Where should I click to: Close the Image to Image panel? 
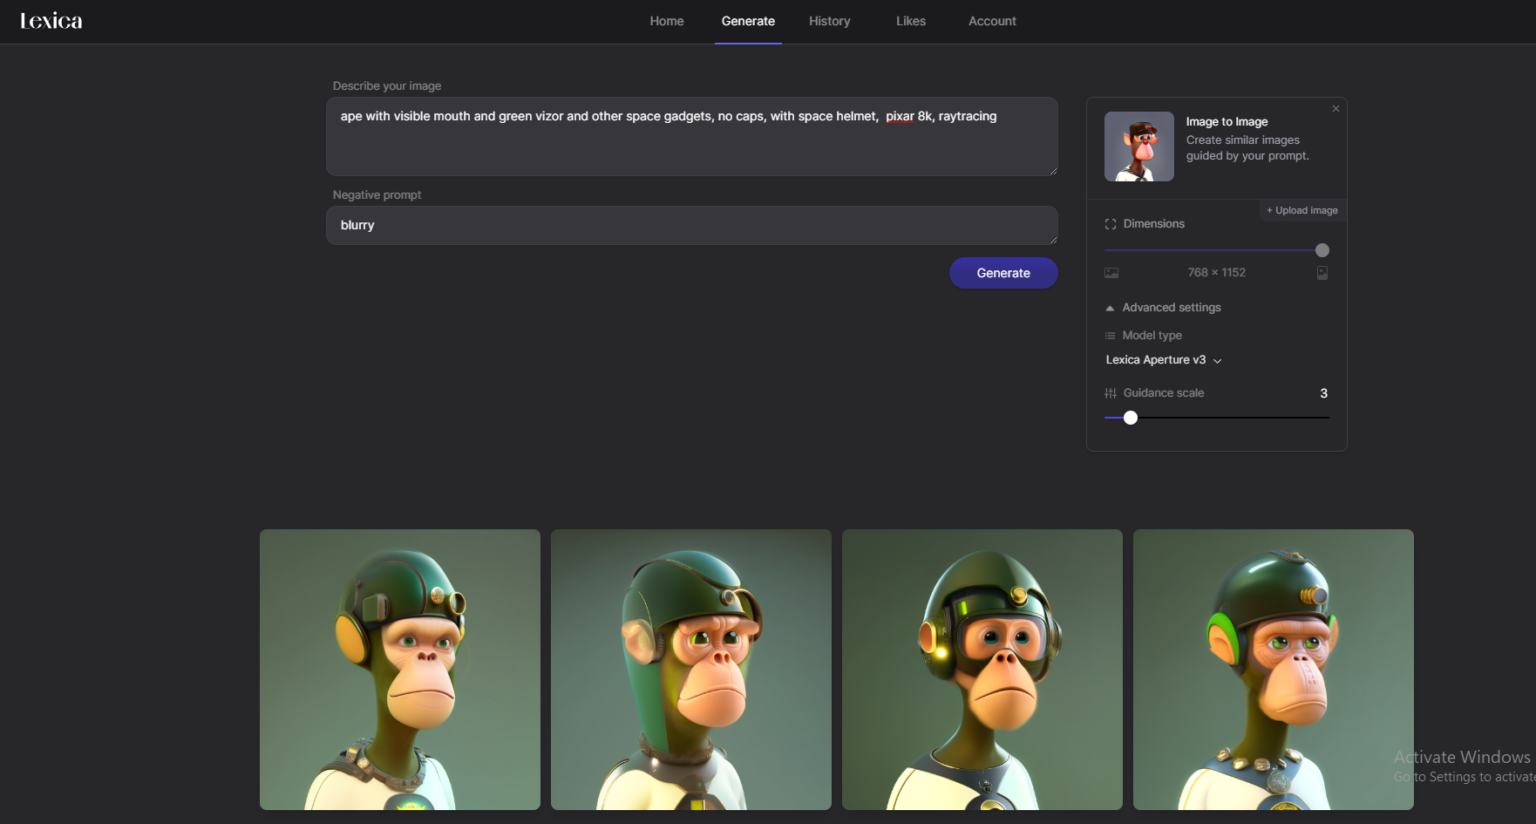click(1335, 108)
